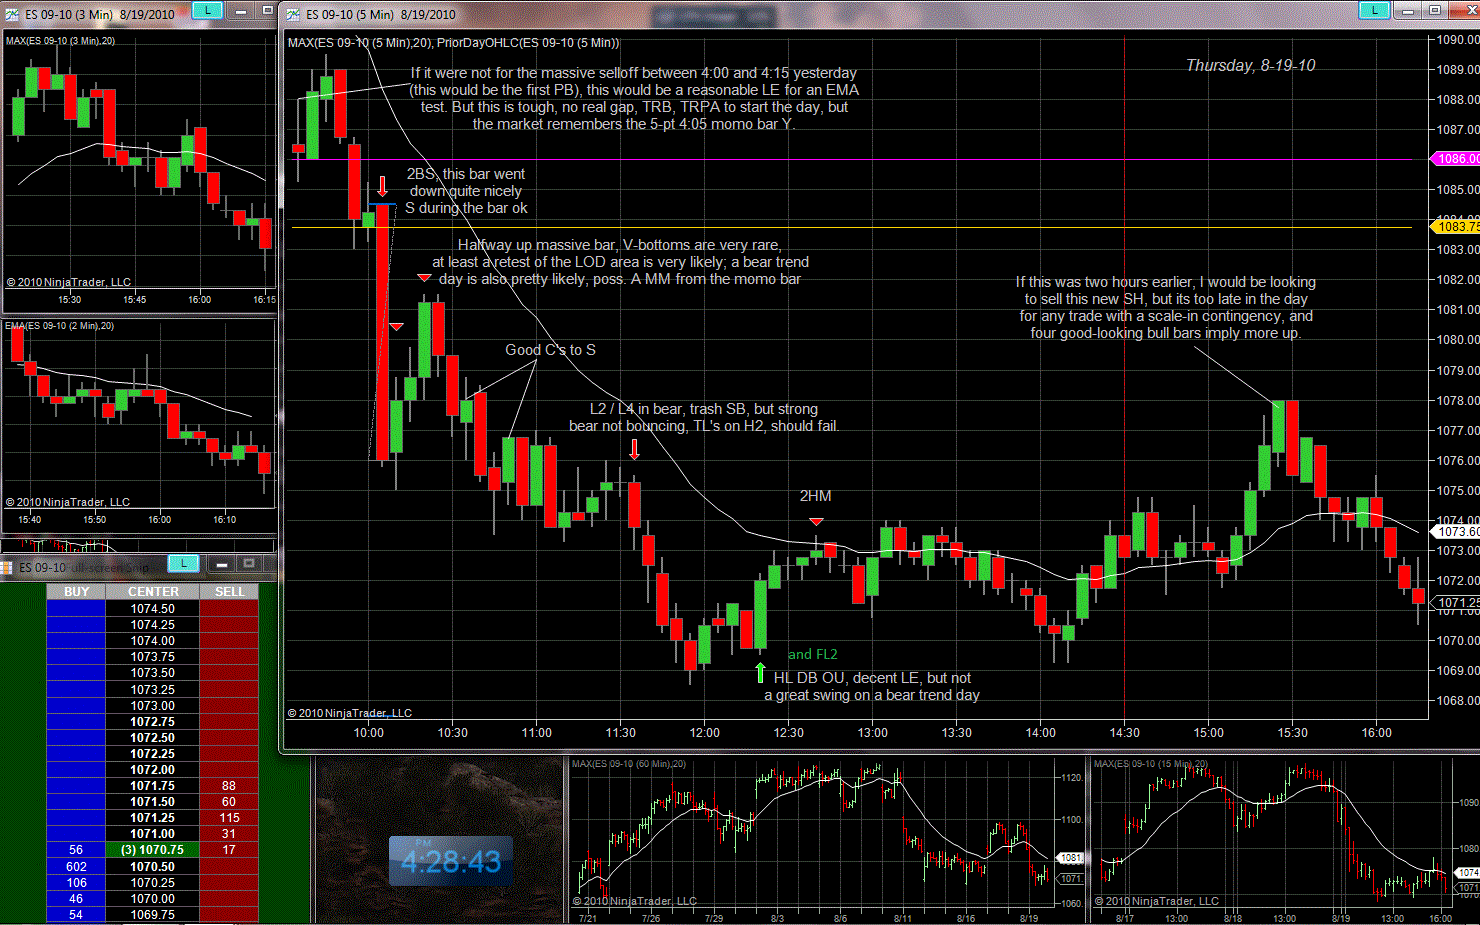Click the buy cell showing 602 at 1070.50
The width and height of the screenshot is (1480, 925).
(x=76, y=867)
